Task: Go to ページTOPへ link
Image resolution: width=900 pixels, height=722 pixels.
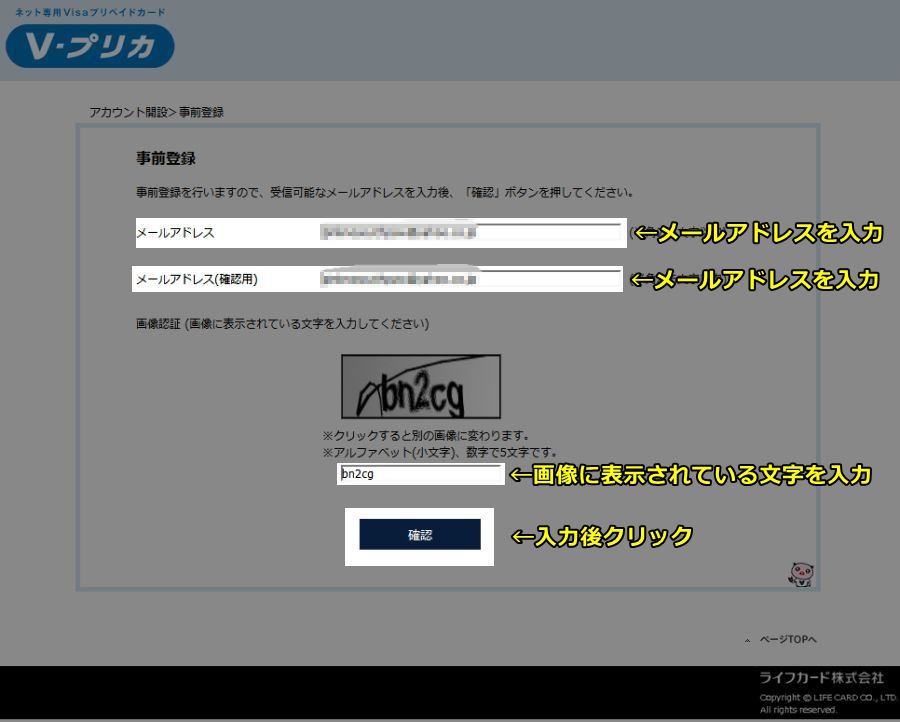Action: tap(788, 640)
